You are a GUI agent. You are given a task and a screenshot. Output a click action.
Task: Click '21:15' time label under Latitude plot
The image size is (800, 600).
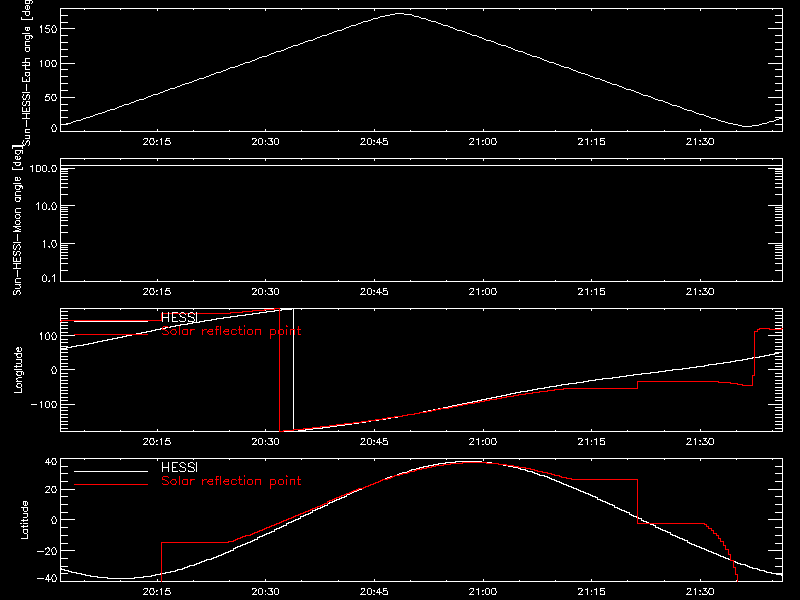click(591, 592)
